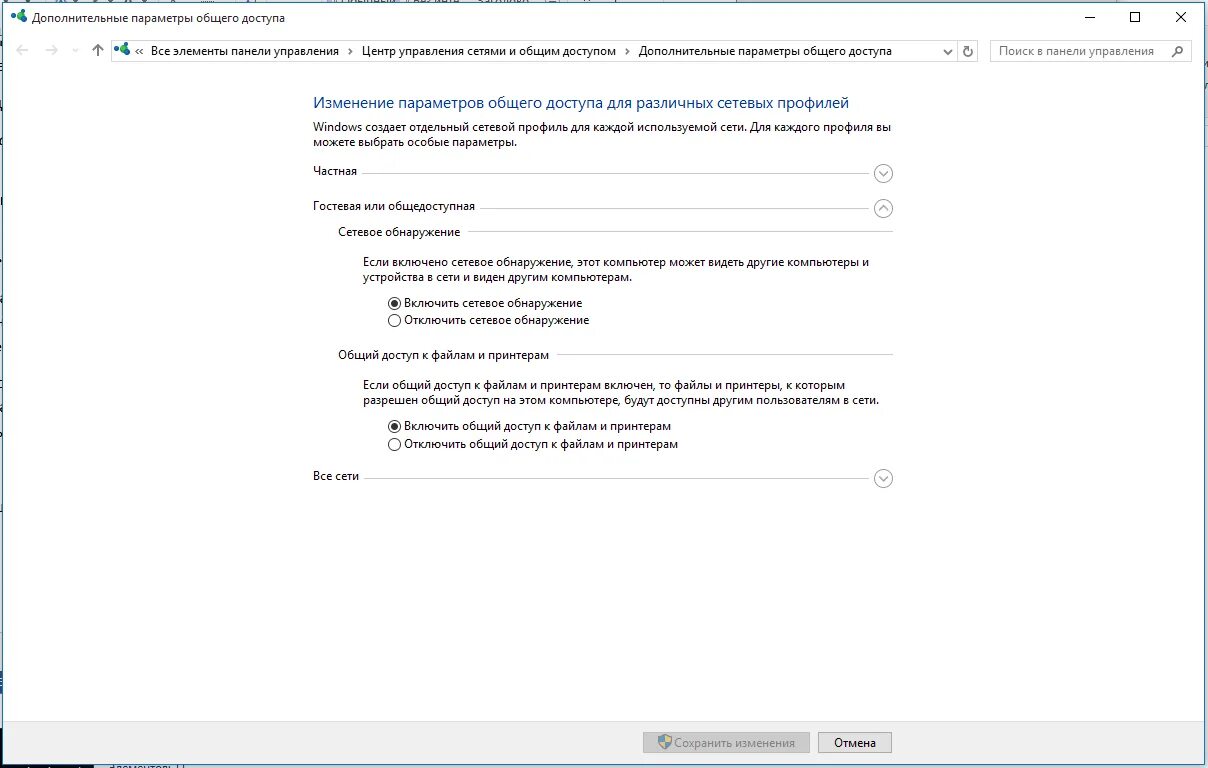1208x768 pixels.
Task: Click the 'Общий доступ к файлам и принтерам' heading
Action: (x=444, y=355)
